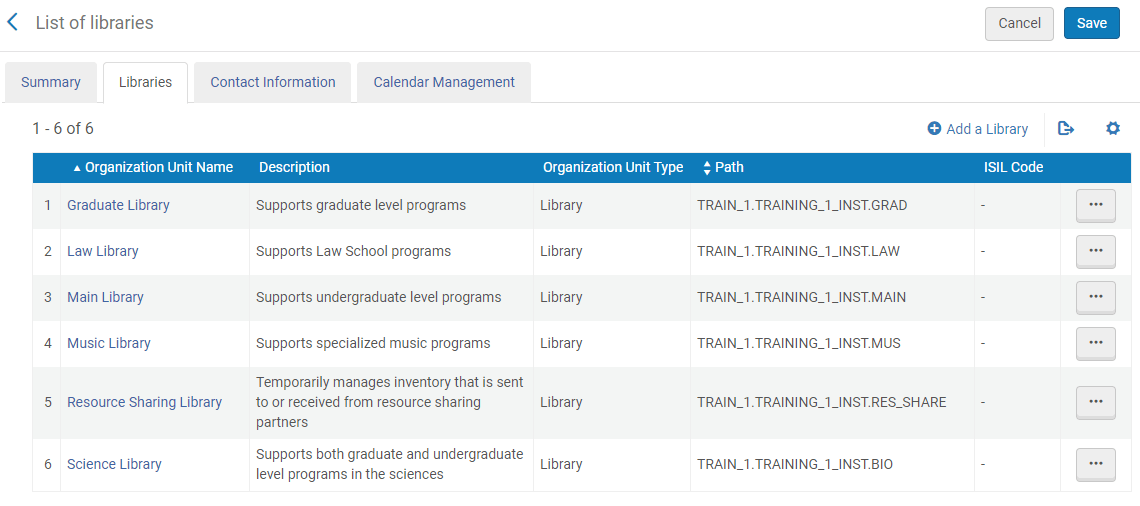This screenshot has height=506, width=1140.
Task: Click the 'List of libraries' page title
Action: (x=95, y=23)
